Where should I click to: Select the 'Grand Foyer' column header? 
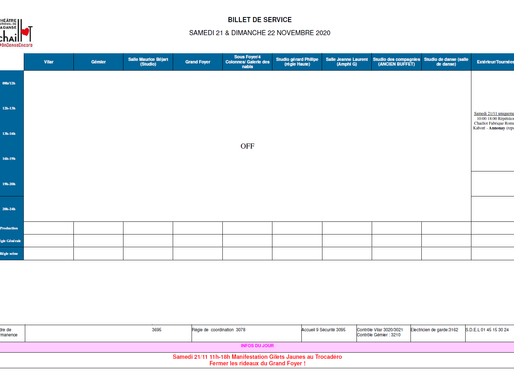tap(198, 62)
